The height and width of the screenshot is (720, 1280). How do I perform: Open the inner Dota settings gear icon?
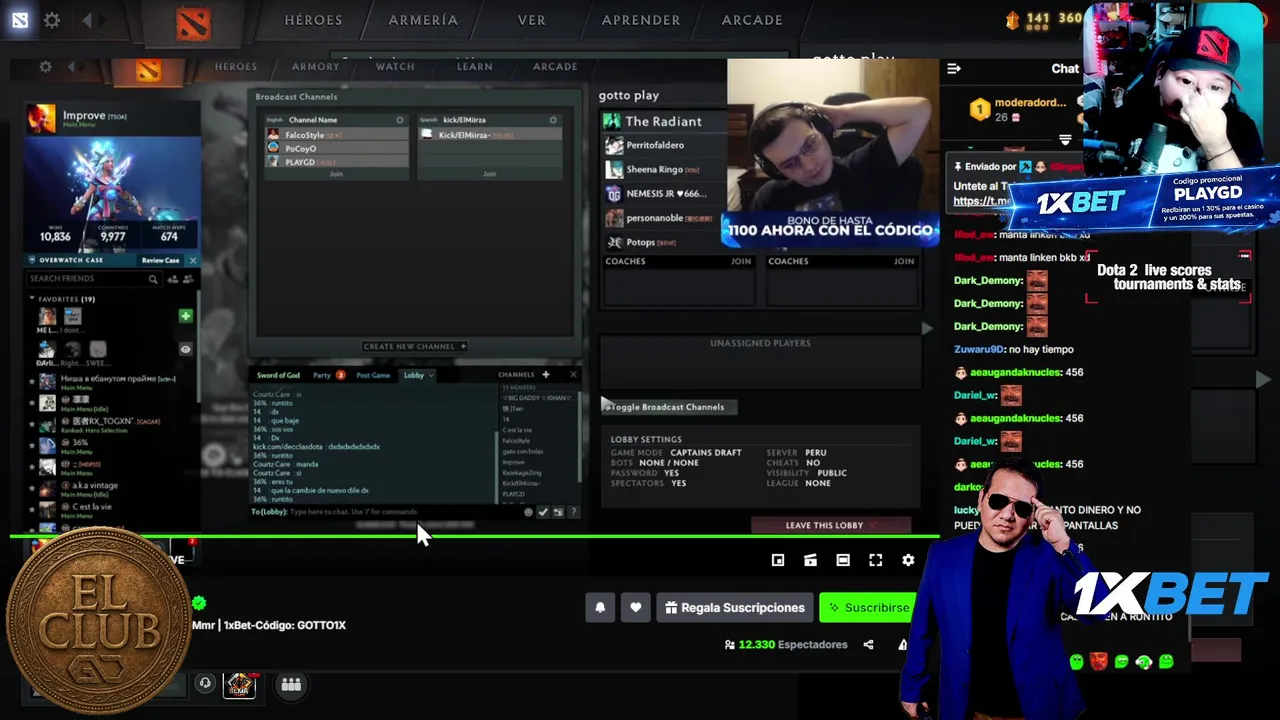(x=45, y=67)
